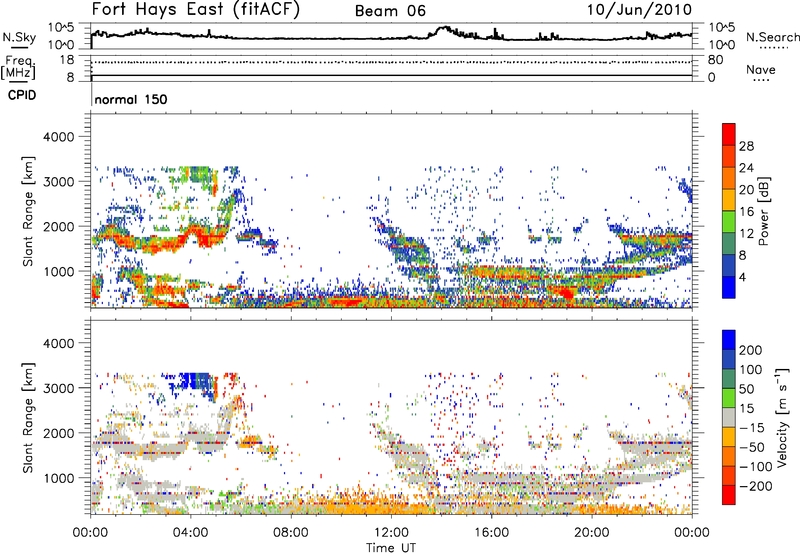Viewport: 800px width, 554px height.
Task: Click the 'N.Search' legend label
Action: pos(772,37)
